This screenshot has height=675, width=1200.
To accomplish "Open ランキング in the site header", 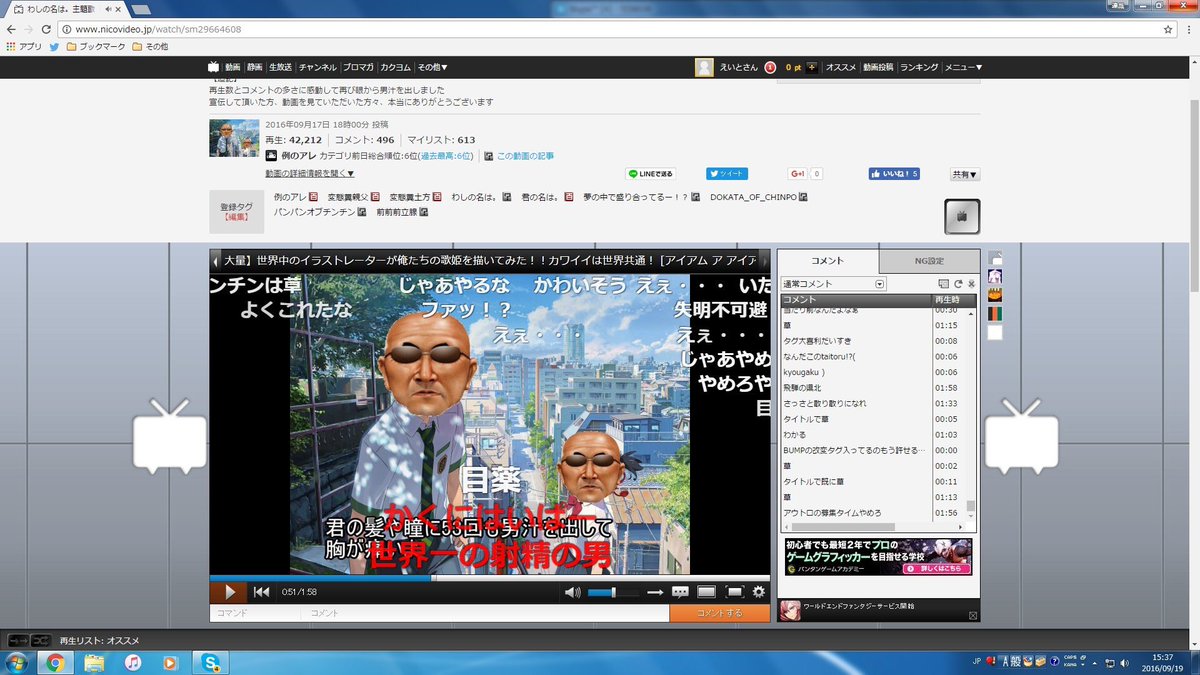I will click(x=919, y=67).
